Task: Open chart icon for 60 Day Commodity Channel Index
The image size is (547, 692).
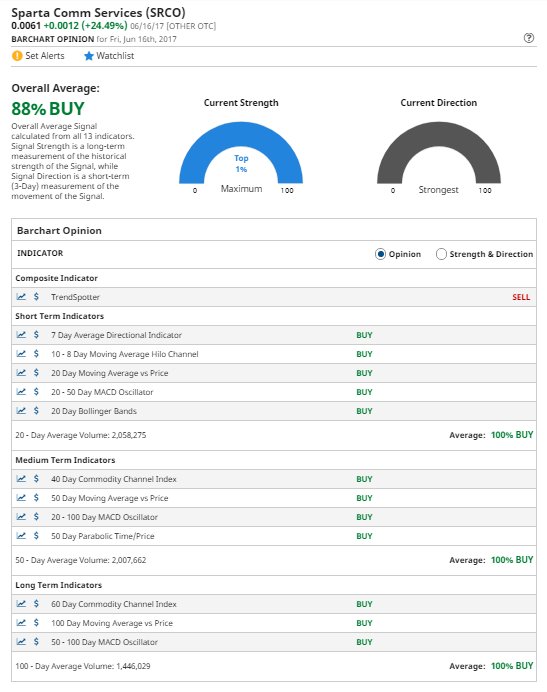Action: [x=21, y=603]
